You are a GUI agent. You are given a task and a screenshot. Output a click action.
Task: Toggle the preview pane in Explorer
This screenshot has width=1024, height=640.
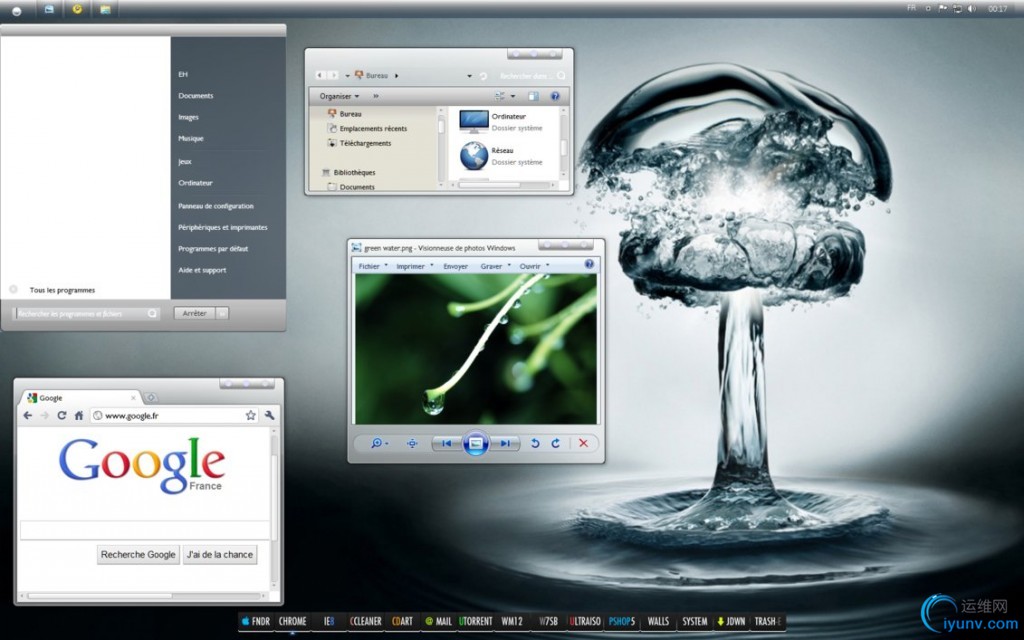(534, 96)
